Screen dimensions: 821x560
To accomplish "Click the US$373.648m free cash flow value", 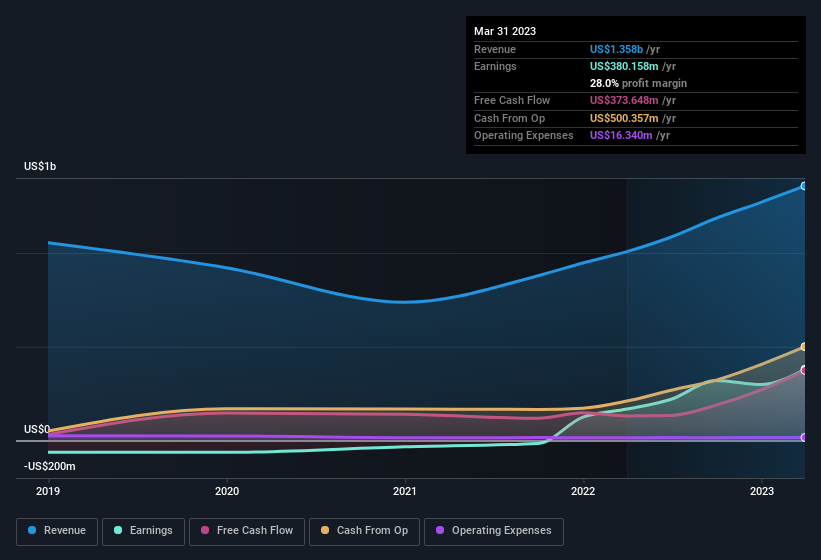I will pos(624,100).
